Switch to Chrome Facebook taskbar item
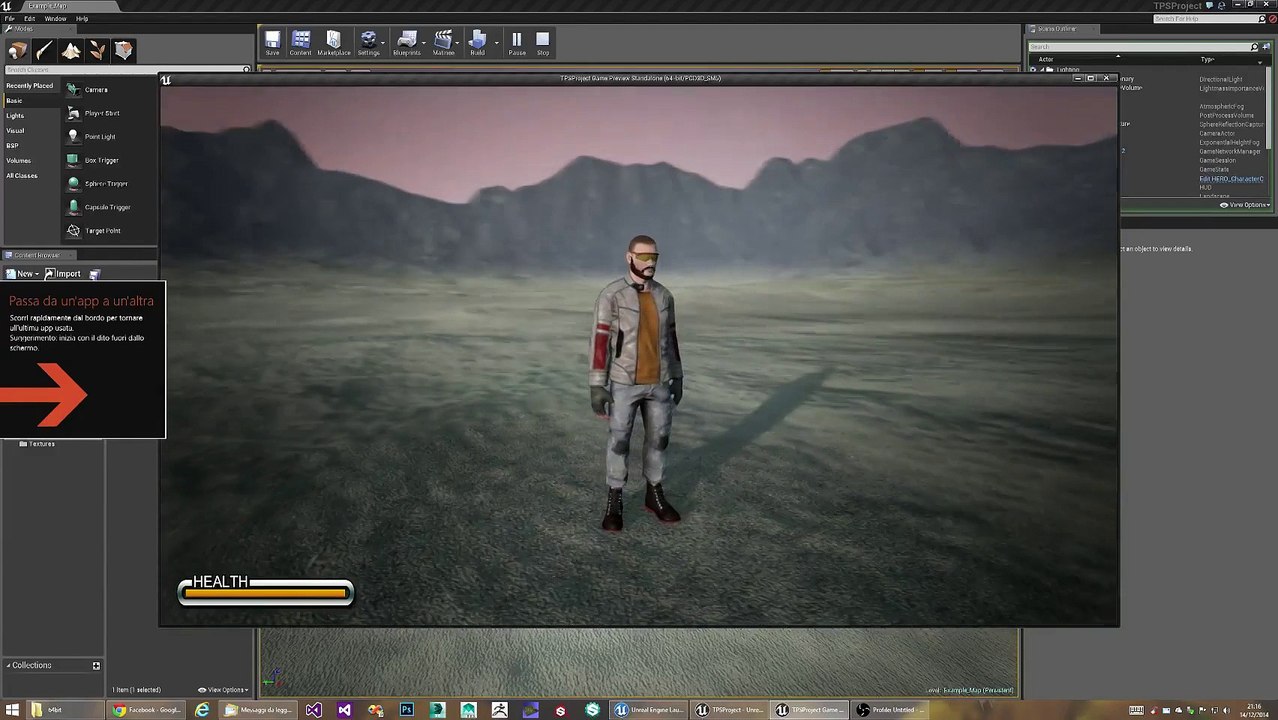 pyautogui.click(x=147, y=710)
